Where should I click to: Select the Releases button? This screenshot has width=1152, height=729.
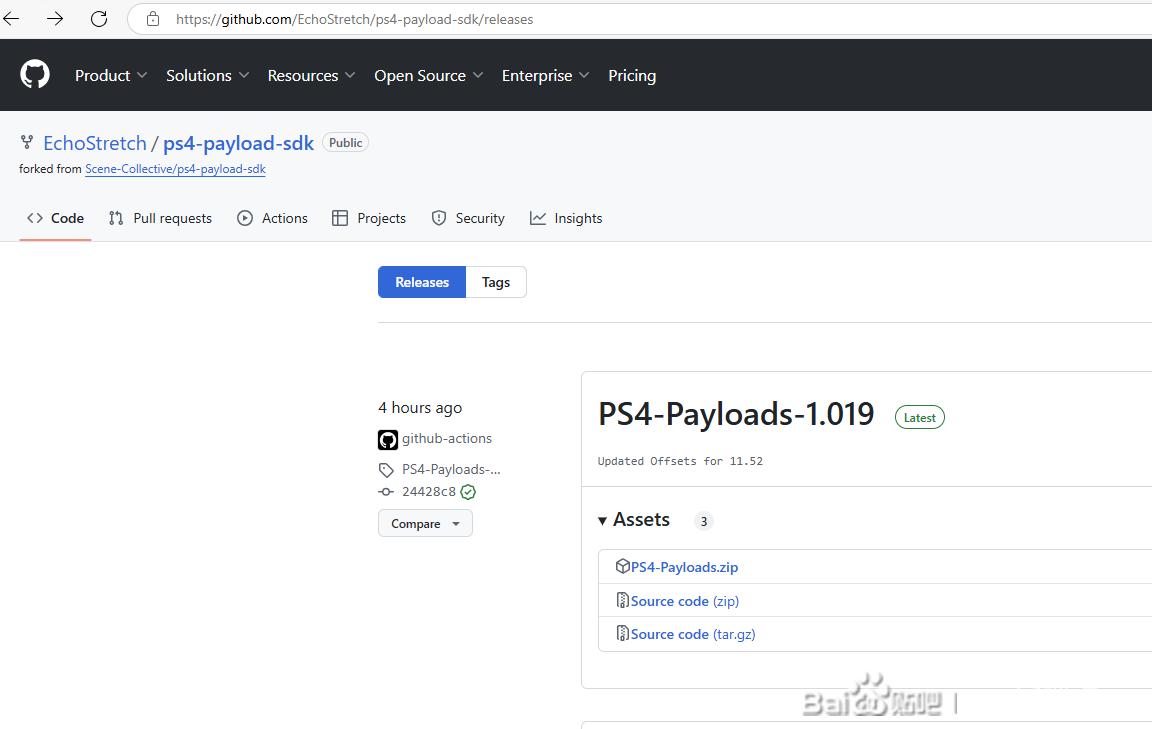tap(422, 282)
